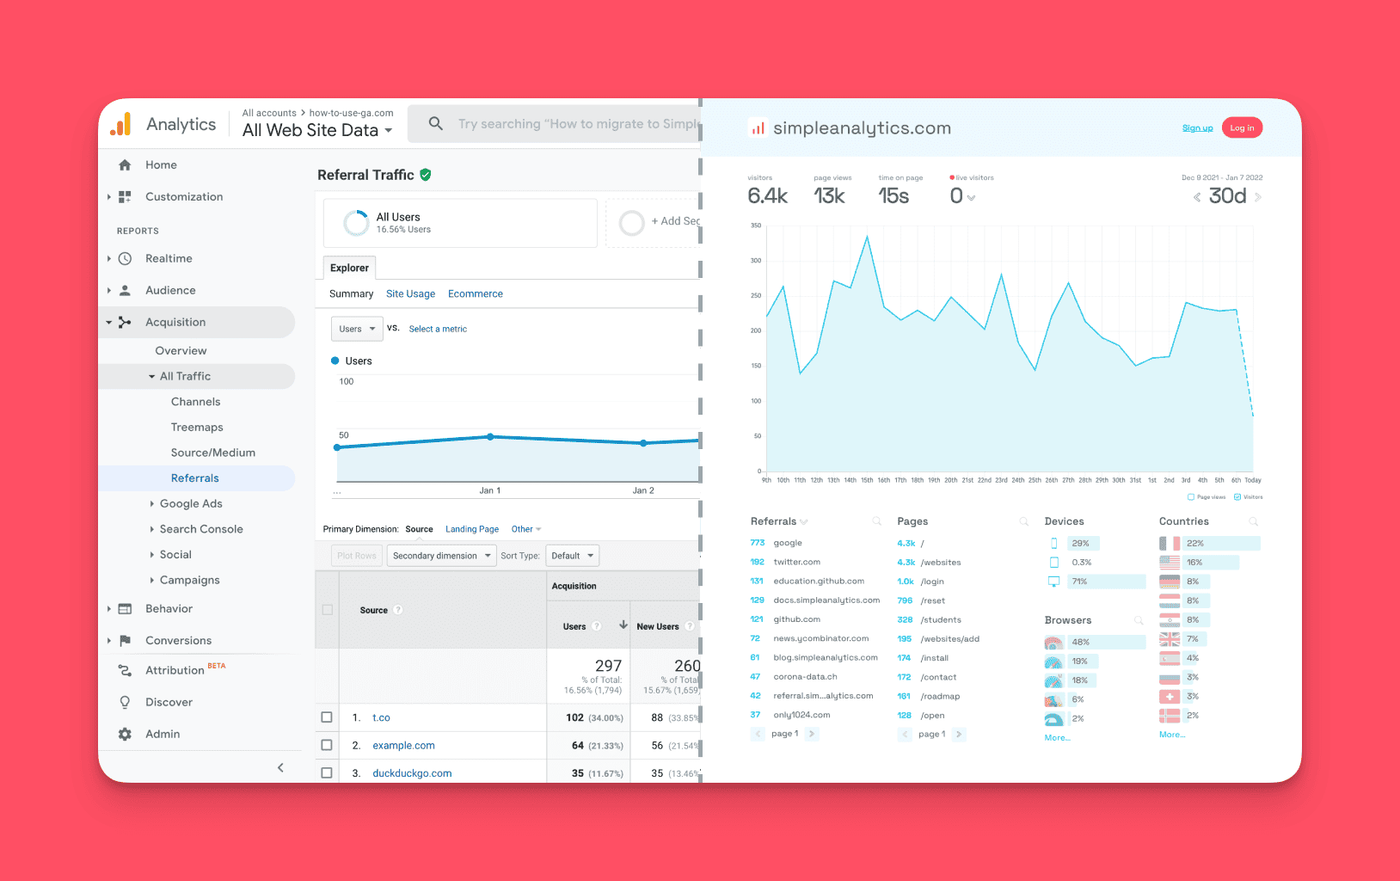The height and width of the screenshot is (881, 1400).
Task: Select the example.com row checkbox
Action: pos(327,745)
